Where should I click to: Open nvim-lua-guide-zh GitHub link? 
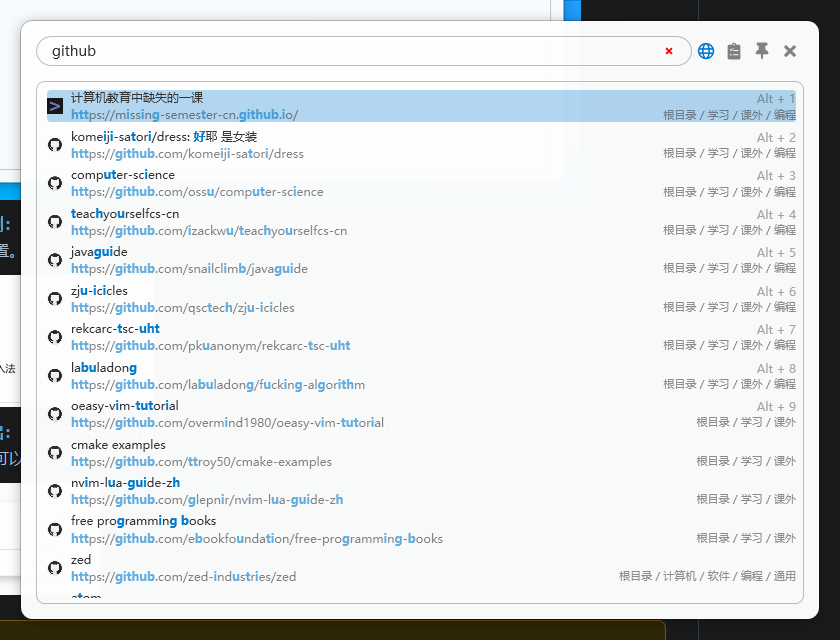[x=207, y=500]
